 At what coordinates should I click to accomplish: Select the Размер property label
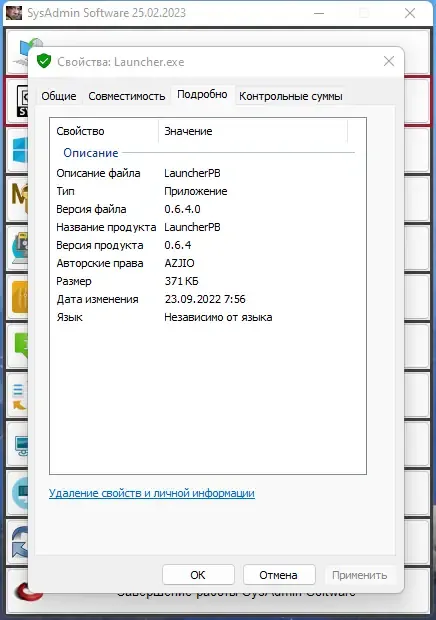[74, 282]
